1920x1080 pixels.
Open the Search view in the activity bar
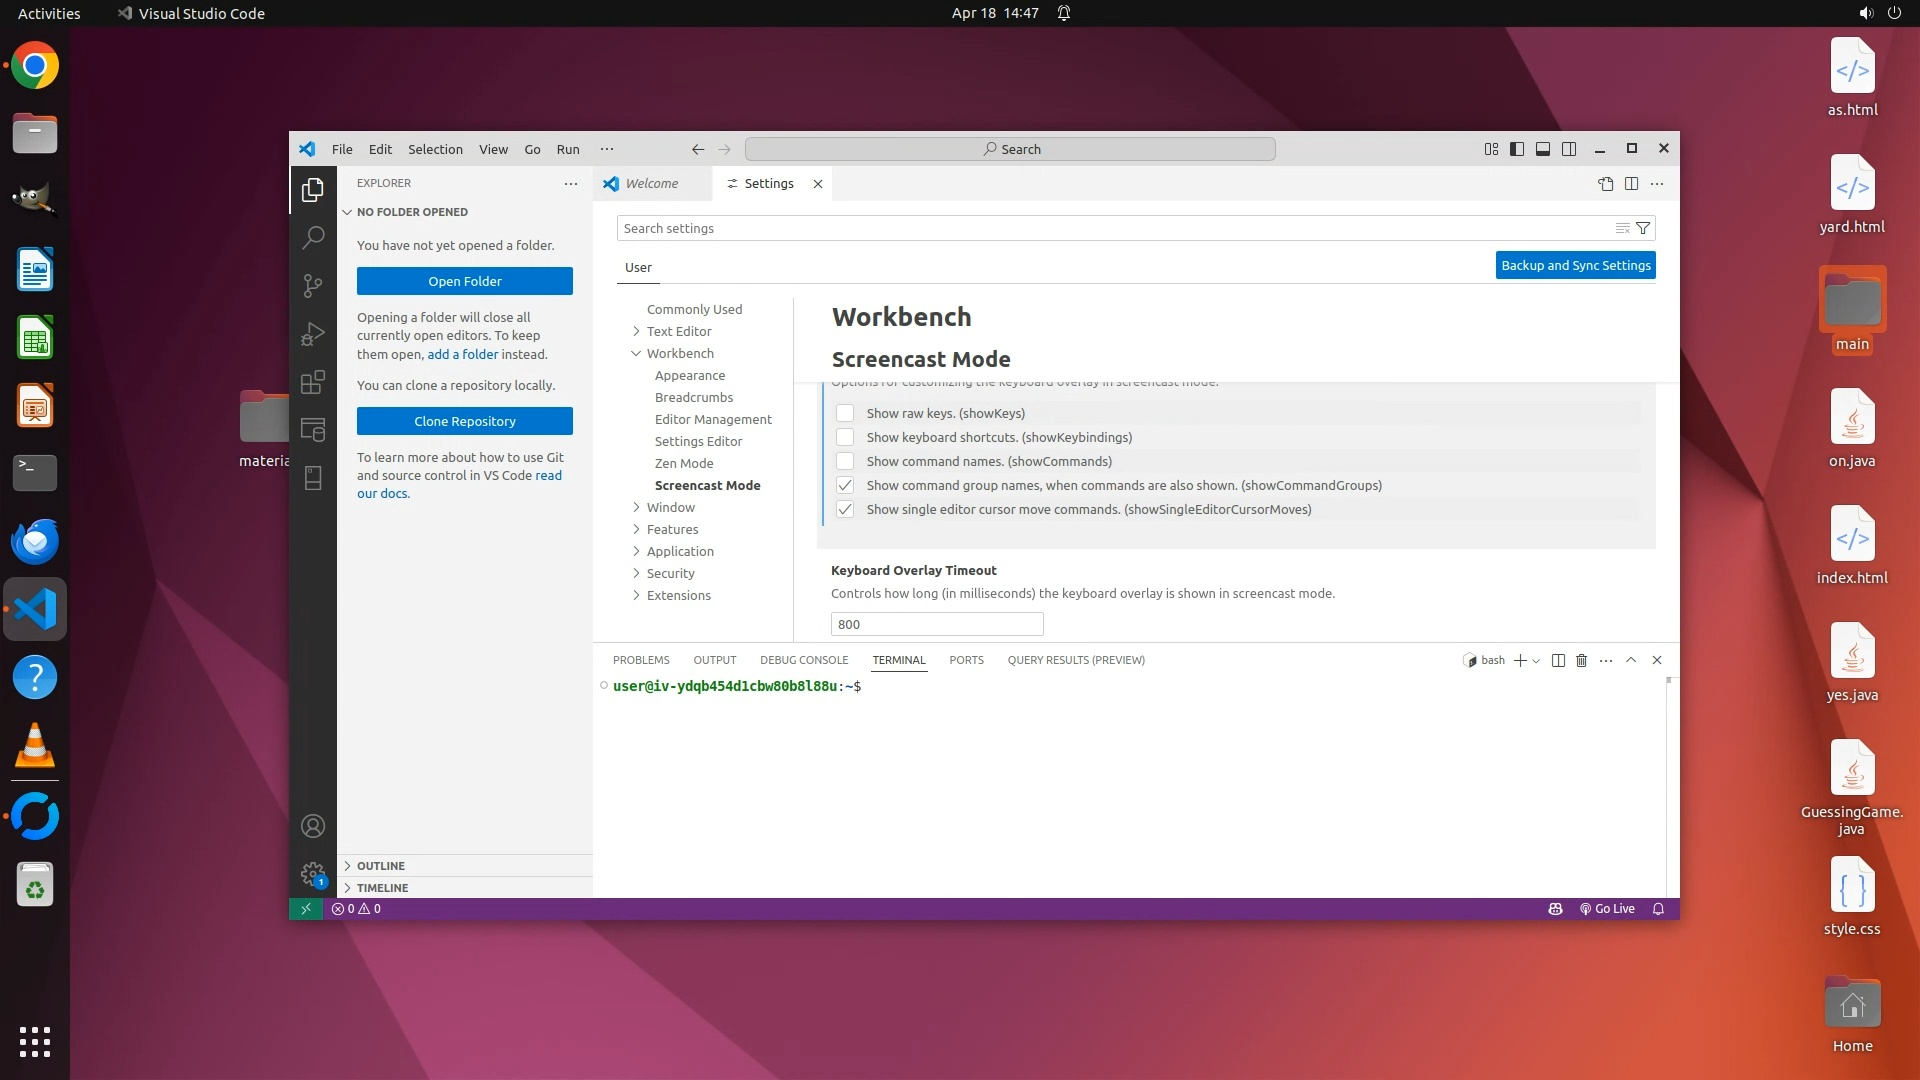click(313, 237)
